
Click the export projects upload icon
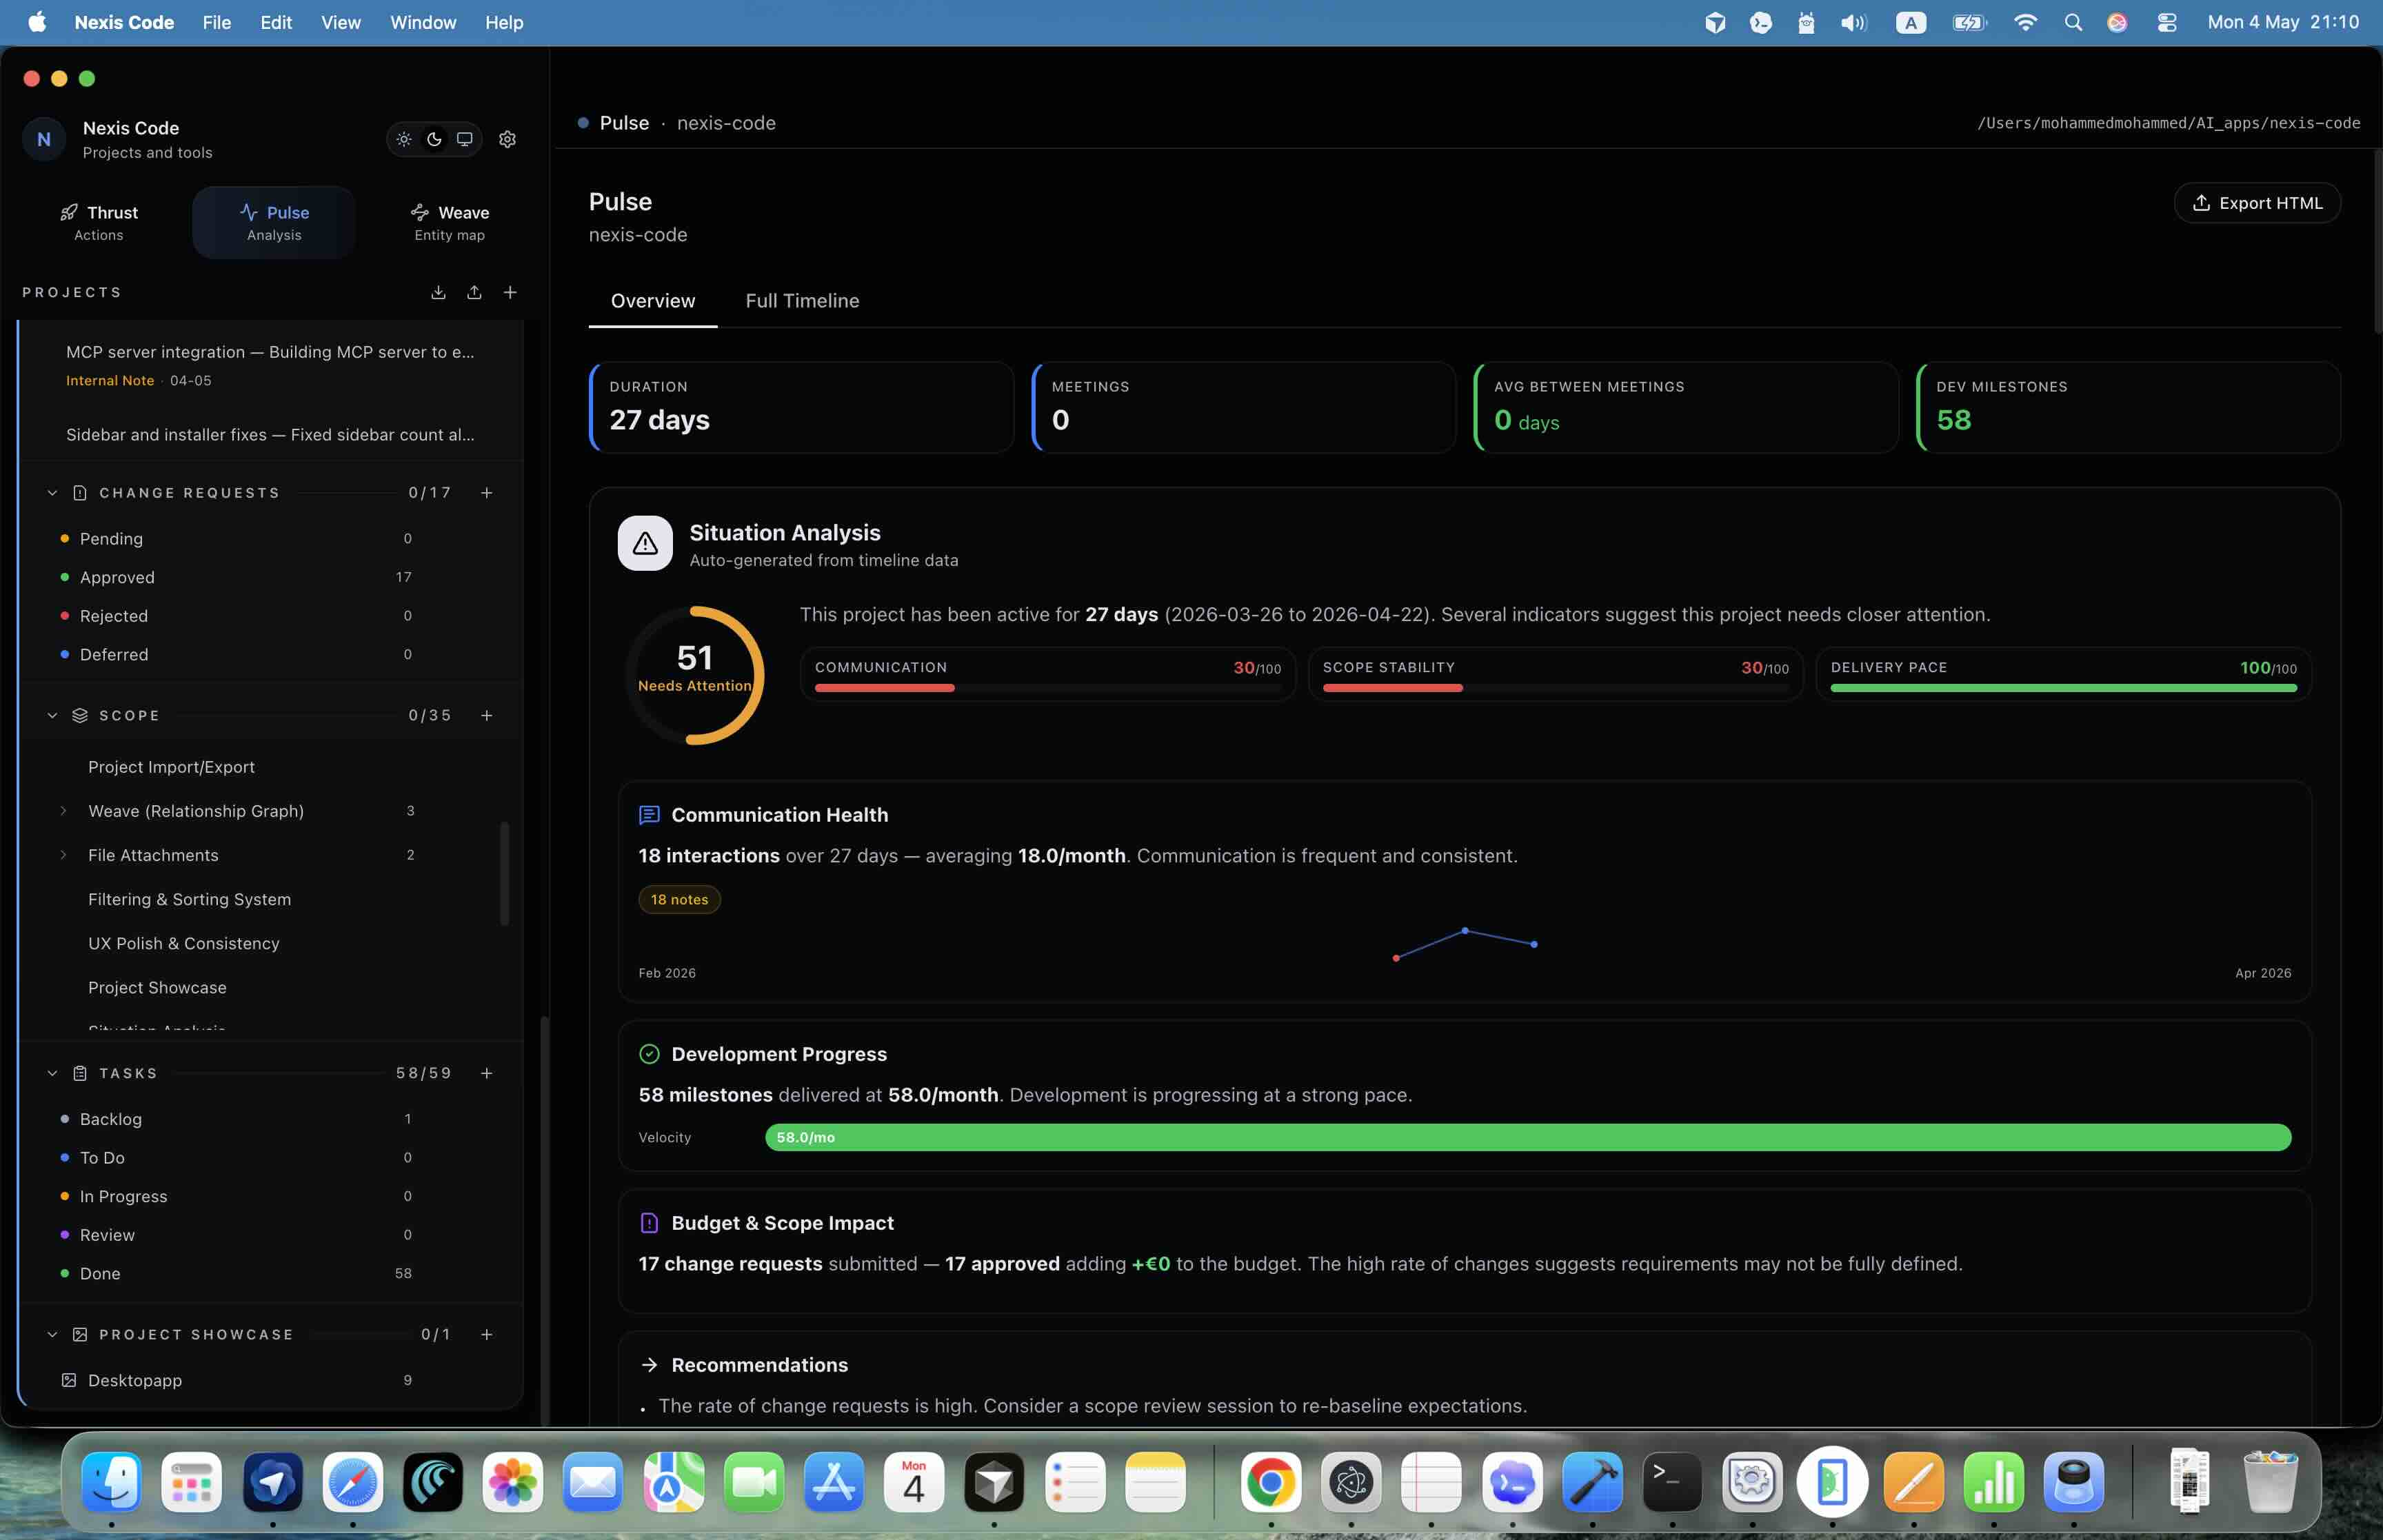click(x=474, y=292)
